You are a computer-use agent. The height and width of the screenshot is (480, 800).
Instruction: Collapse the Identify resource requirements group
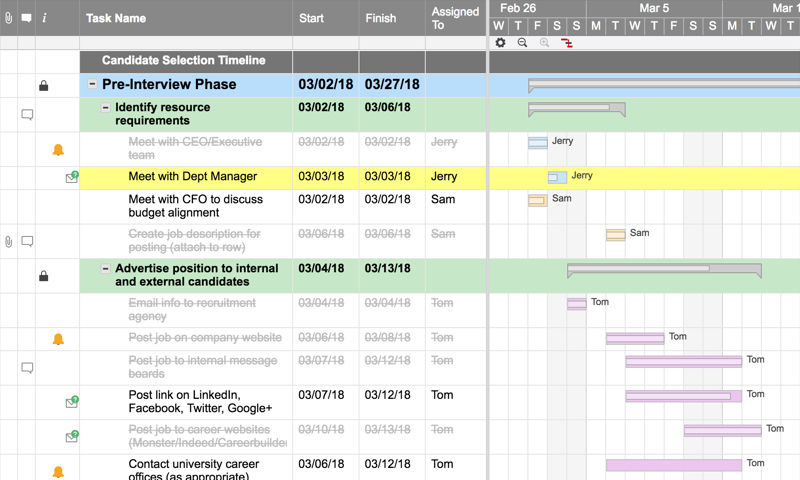(106, 107)
